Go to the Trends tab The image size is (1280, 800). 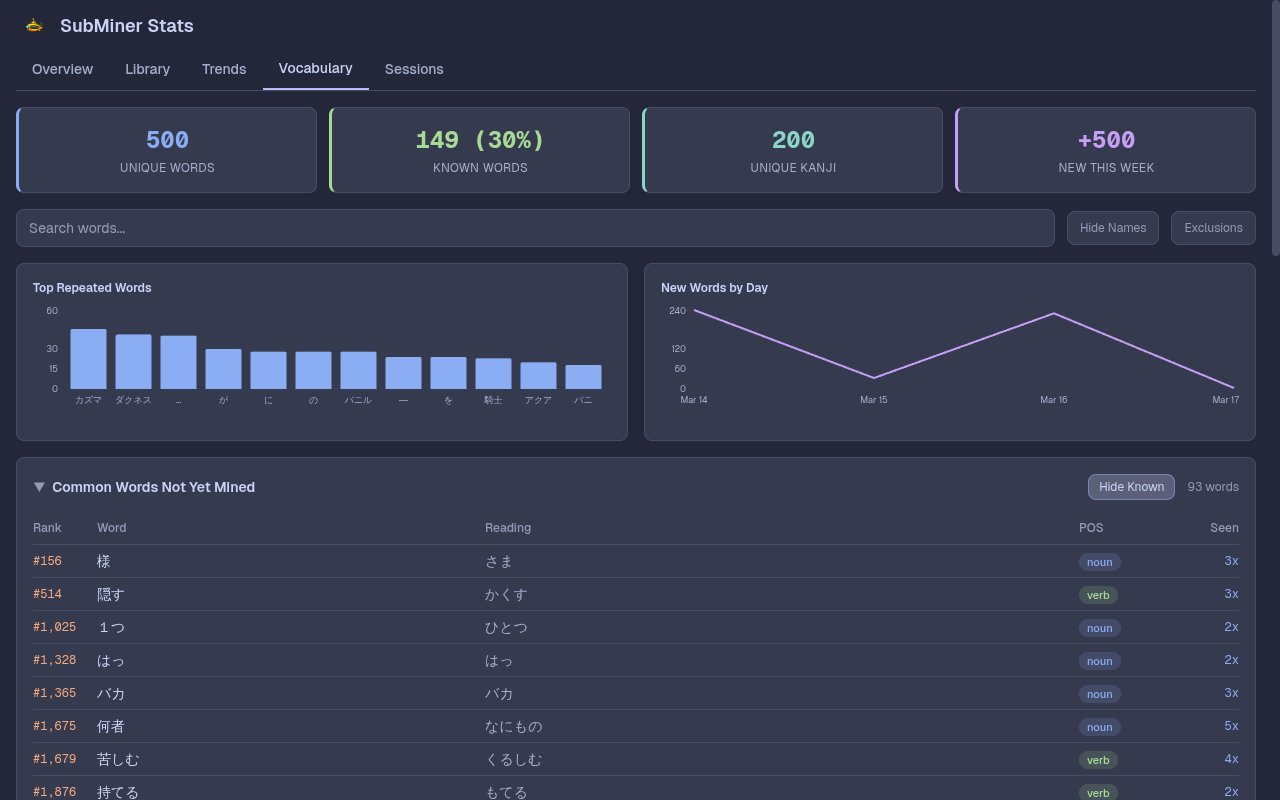(x=224, y=69)
